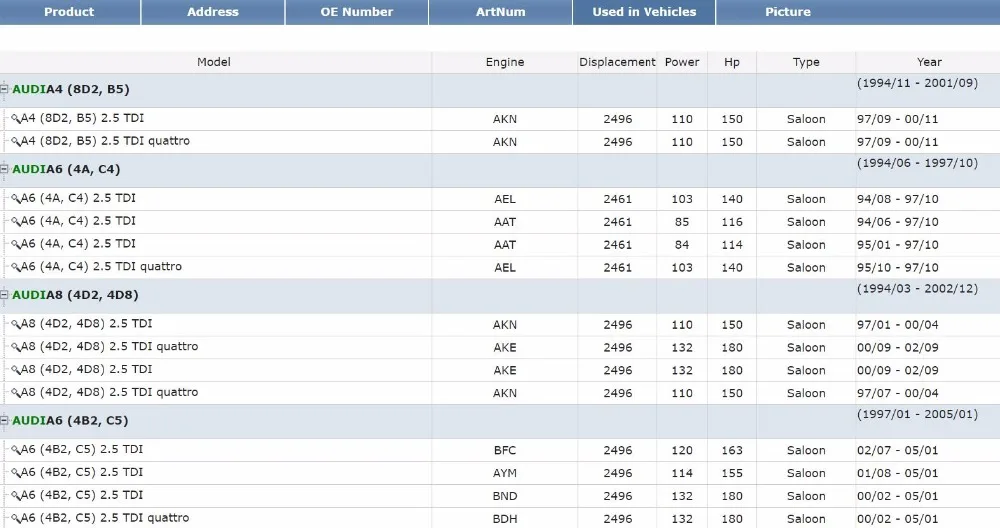Click the Type column header

pyautogui.click(x=806, y=62)
